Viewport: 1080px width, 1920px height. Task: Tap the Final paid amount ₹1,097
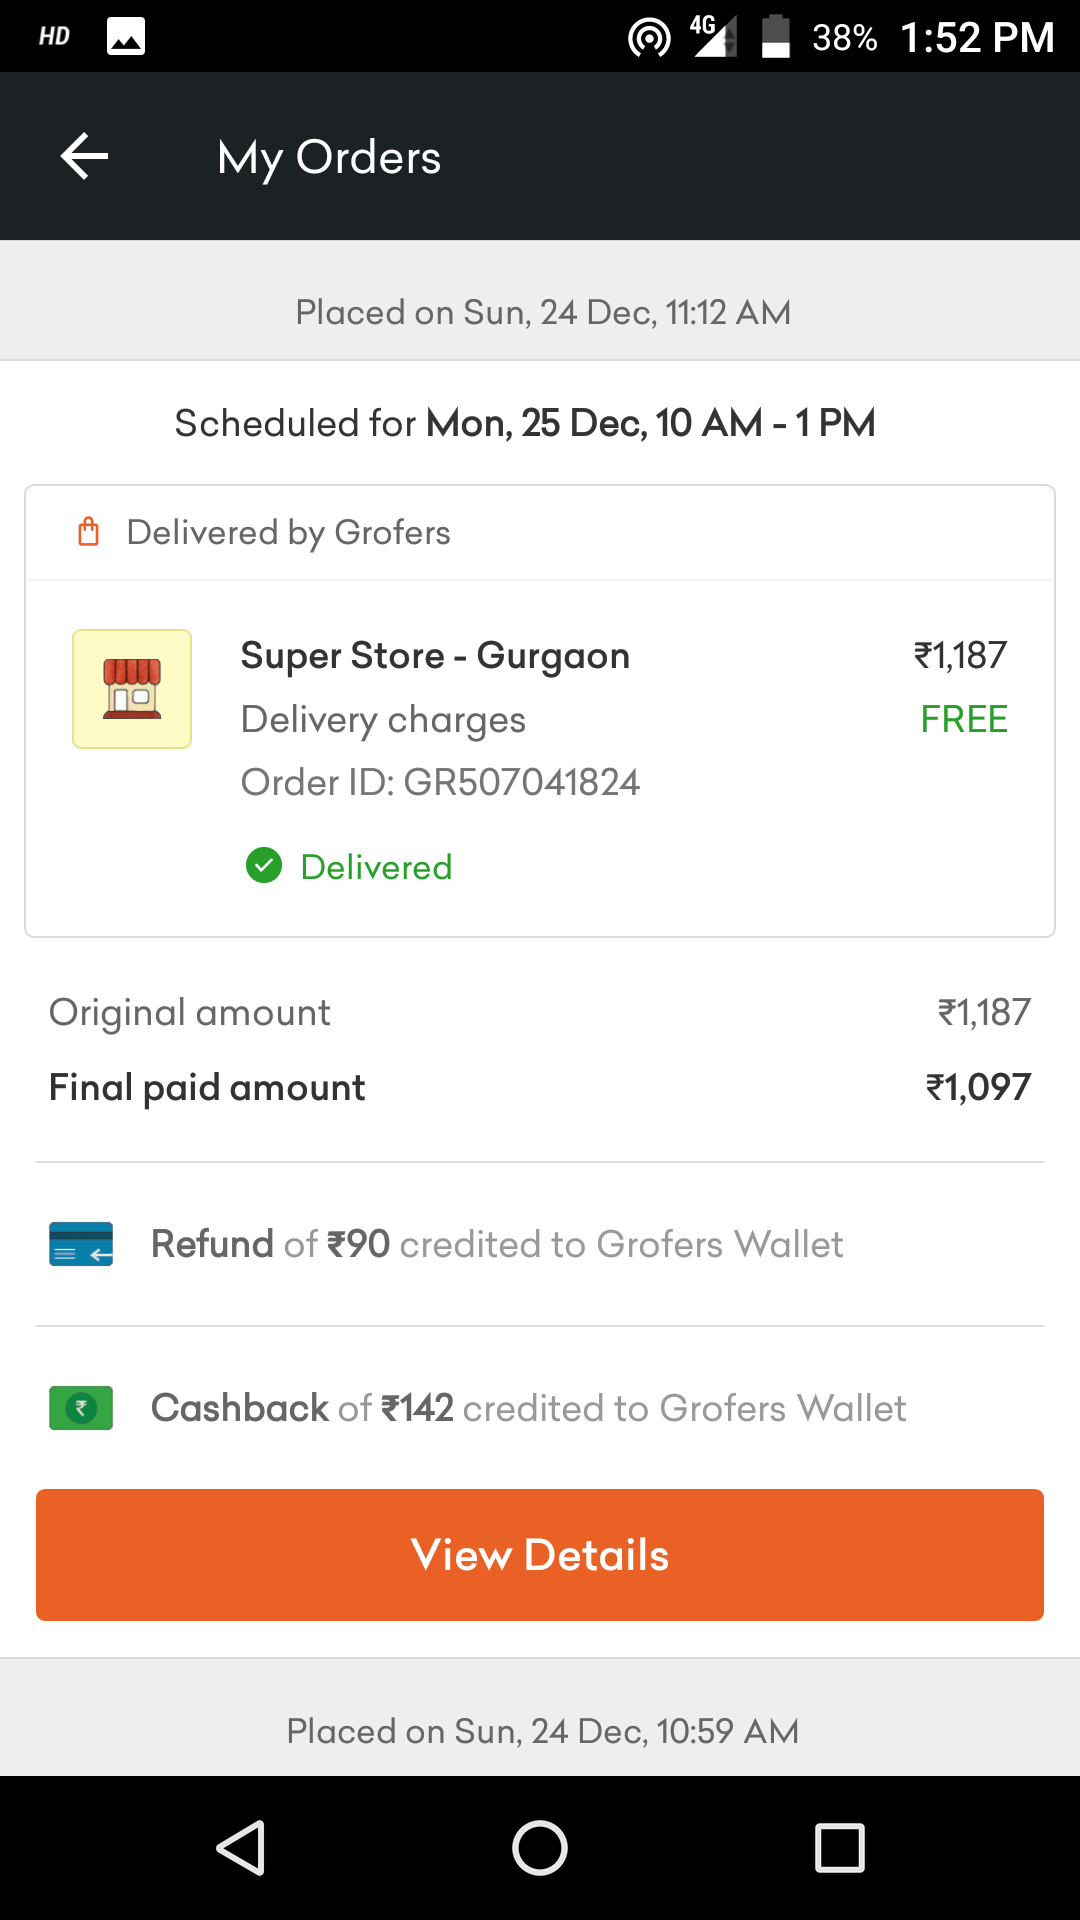point(978,1087)
